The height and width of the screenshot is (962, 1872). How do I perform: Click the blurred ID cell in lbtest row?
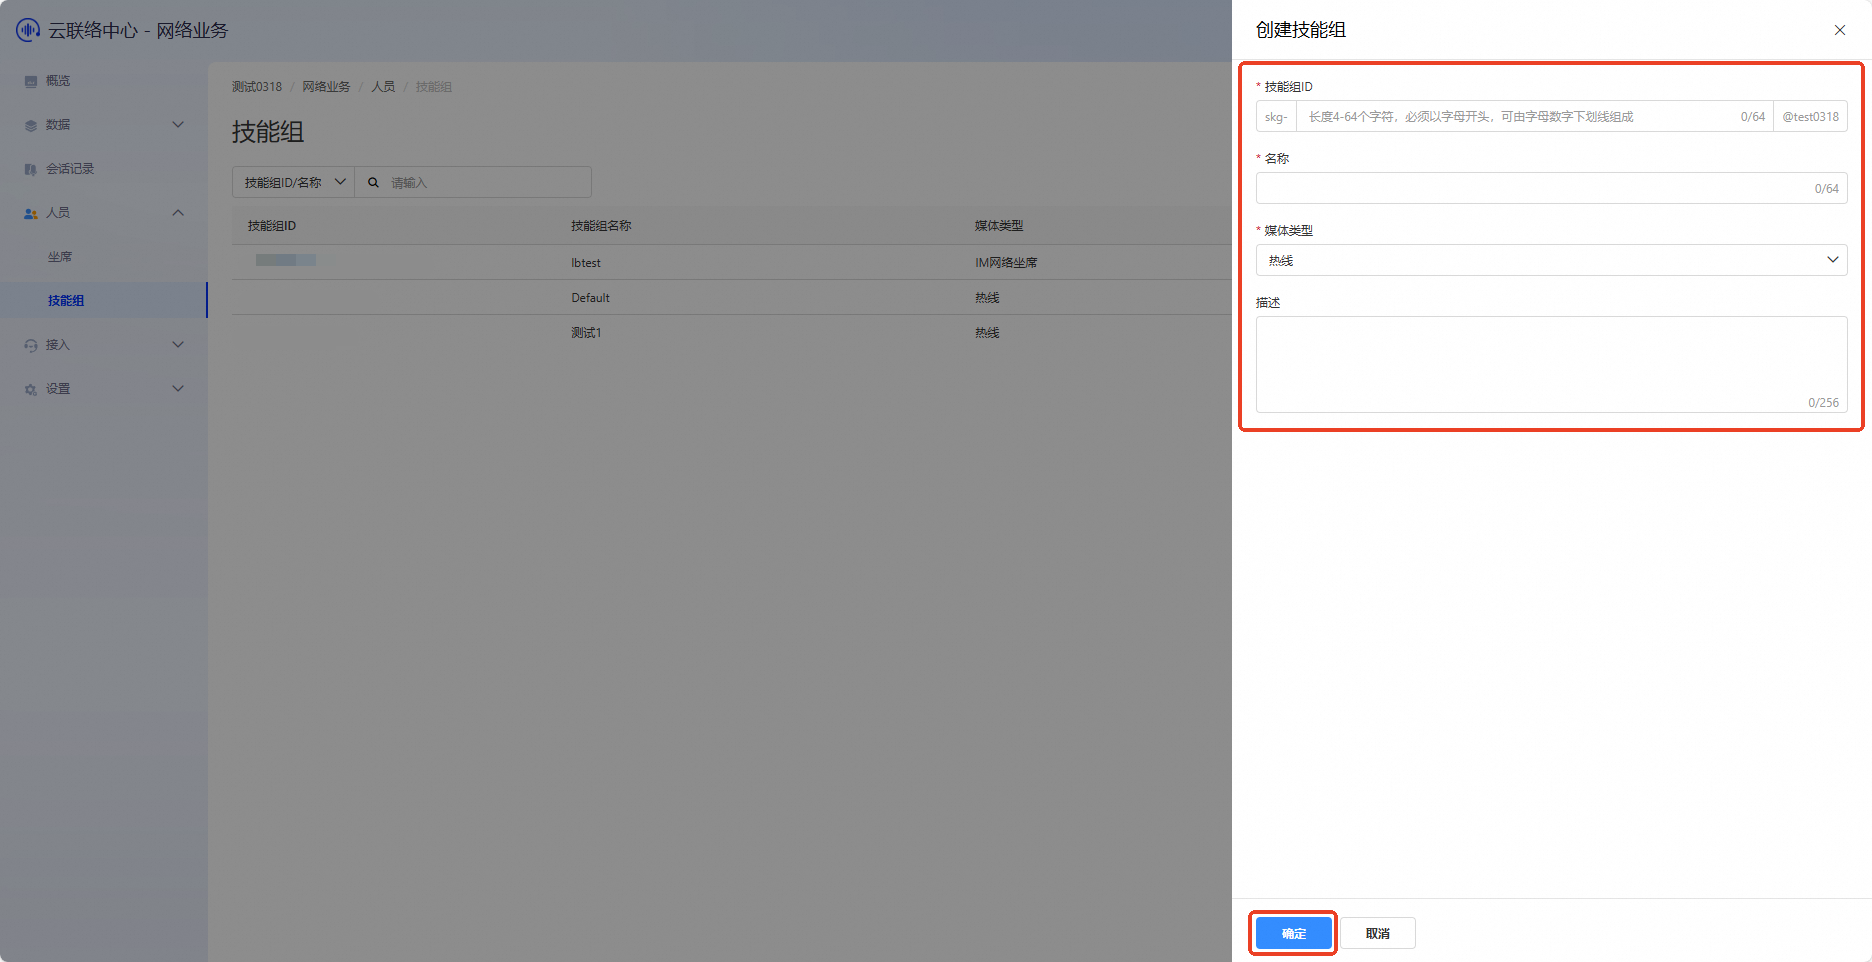tap(286, 260)
